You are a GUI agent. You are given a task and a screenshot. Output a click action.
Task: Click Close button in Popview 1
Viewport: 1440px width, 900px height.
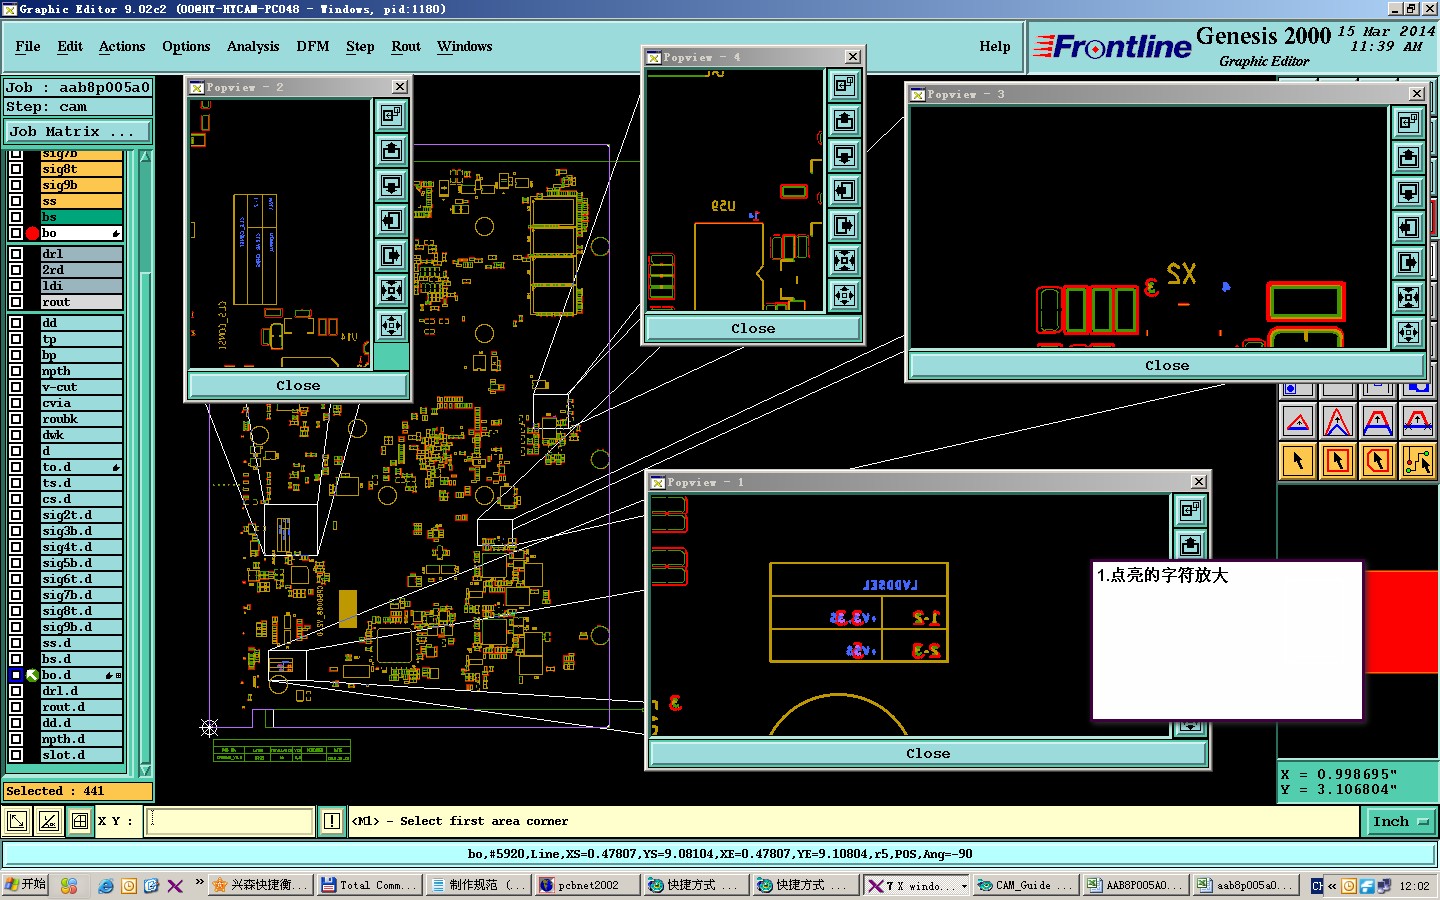tap(928, 753)
